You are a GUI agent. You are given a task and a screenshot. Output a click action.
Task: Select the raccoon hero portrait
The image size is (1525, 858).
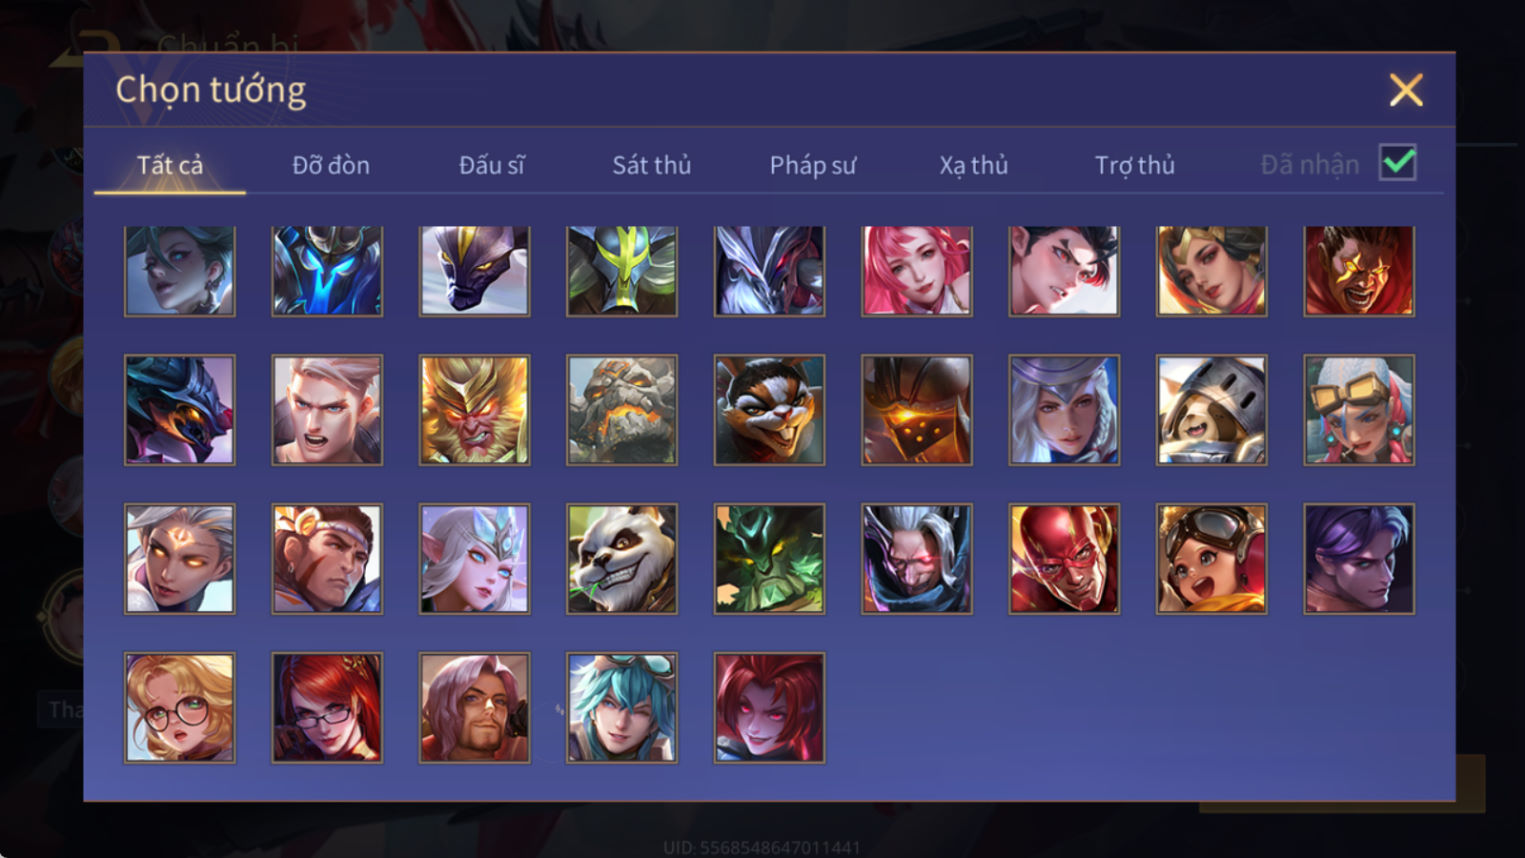[x=769, y=410]
